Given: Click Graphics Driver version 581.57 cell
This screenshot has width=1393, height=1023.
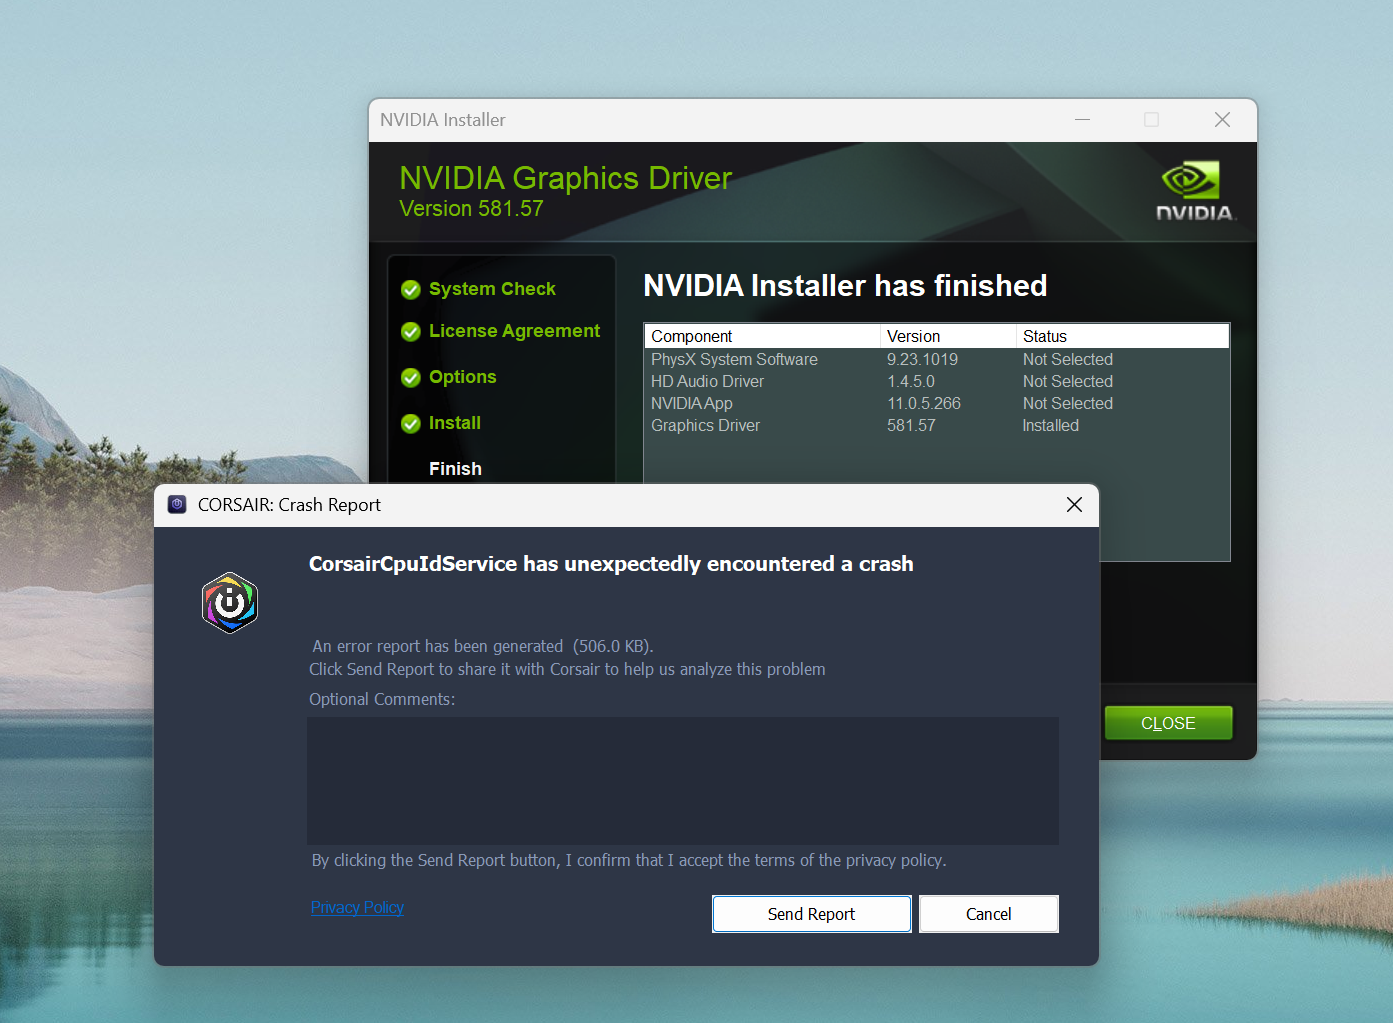Looking at the screenshot, I should (x=911, y=425).
